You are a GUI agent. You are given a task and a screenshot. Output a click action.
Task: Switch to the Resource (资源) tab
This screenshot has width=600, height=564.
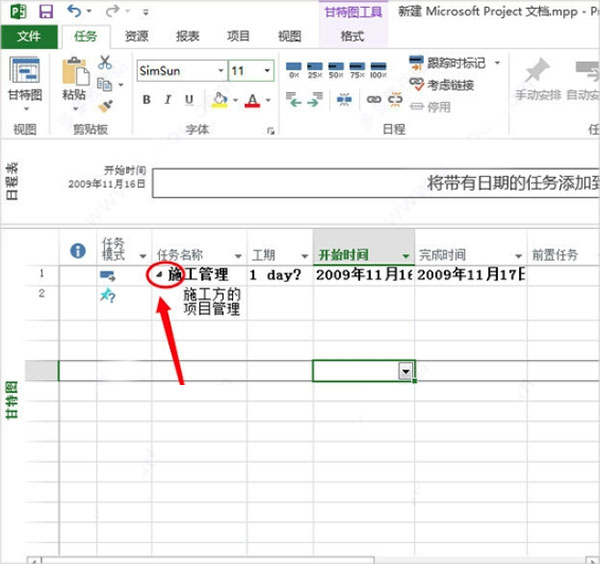(137, 37)
